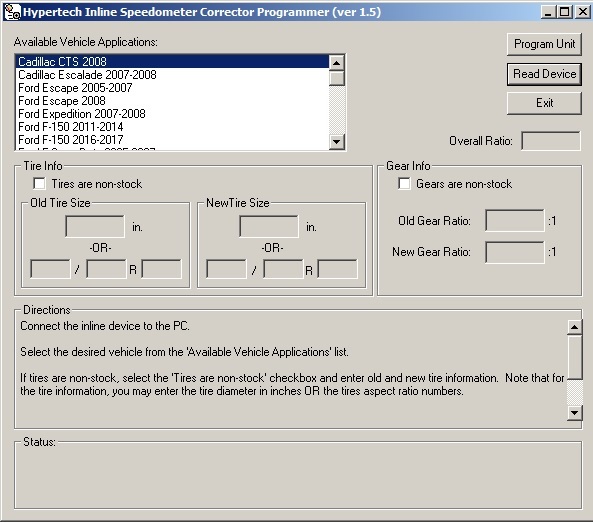Click Directions panel scroll down arrow
Screen dimensions: 593x522
pos(574,413)
